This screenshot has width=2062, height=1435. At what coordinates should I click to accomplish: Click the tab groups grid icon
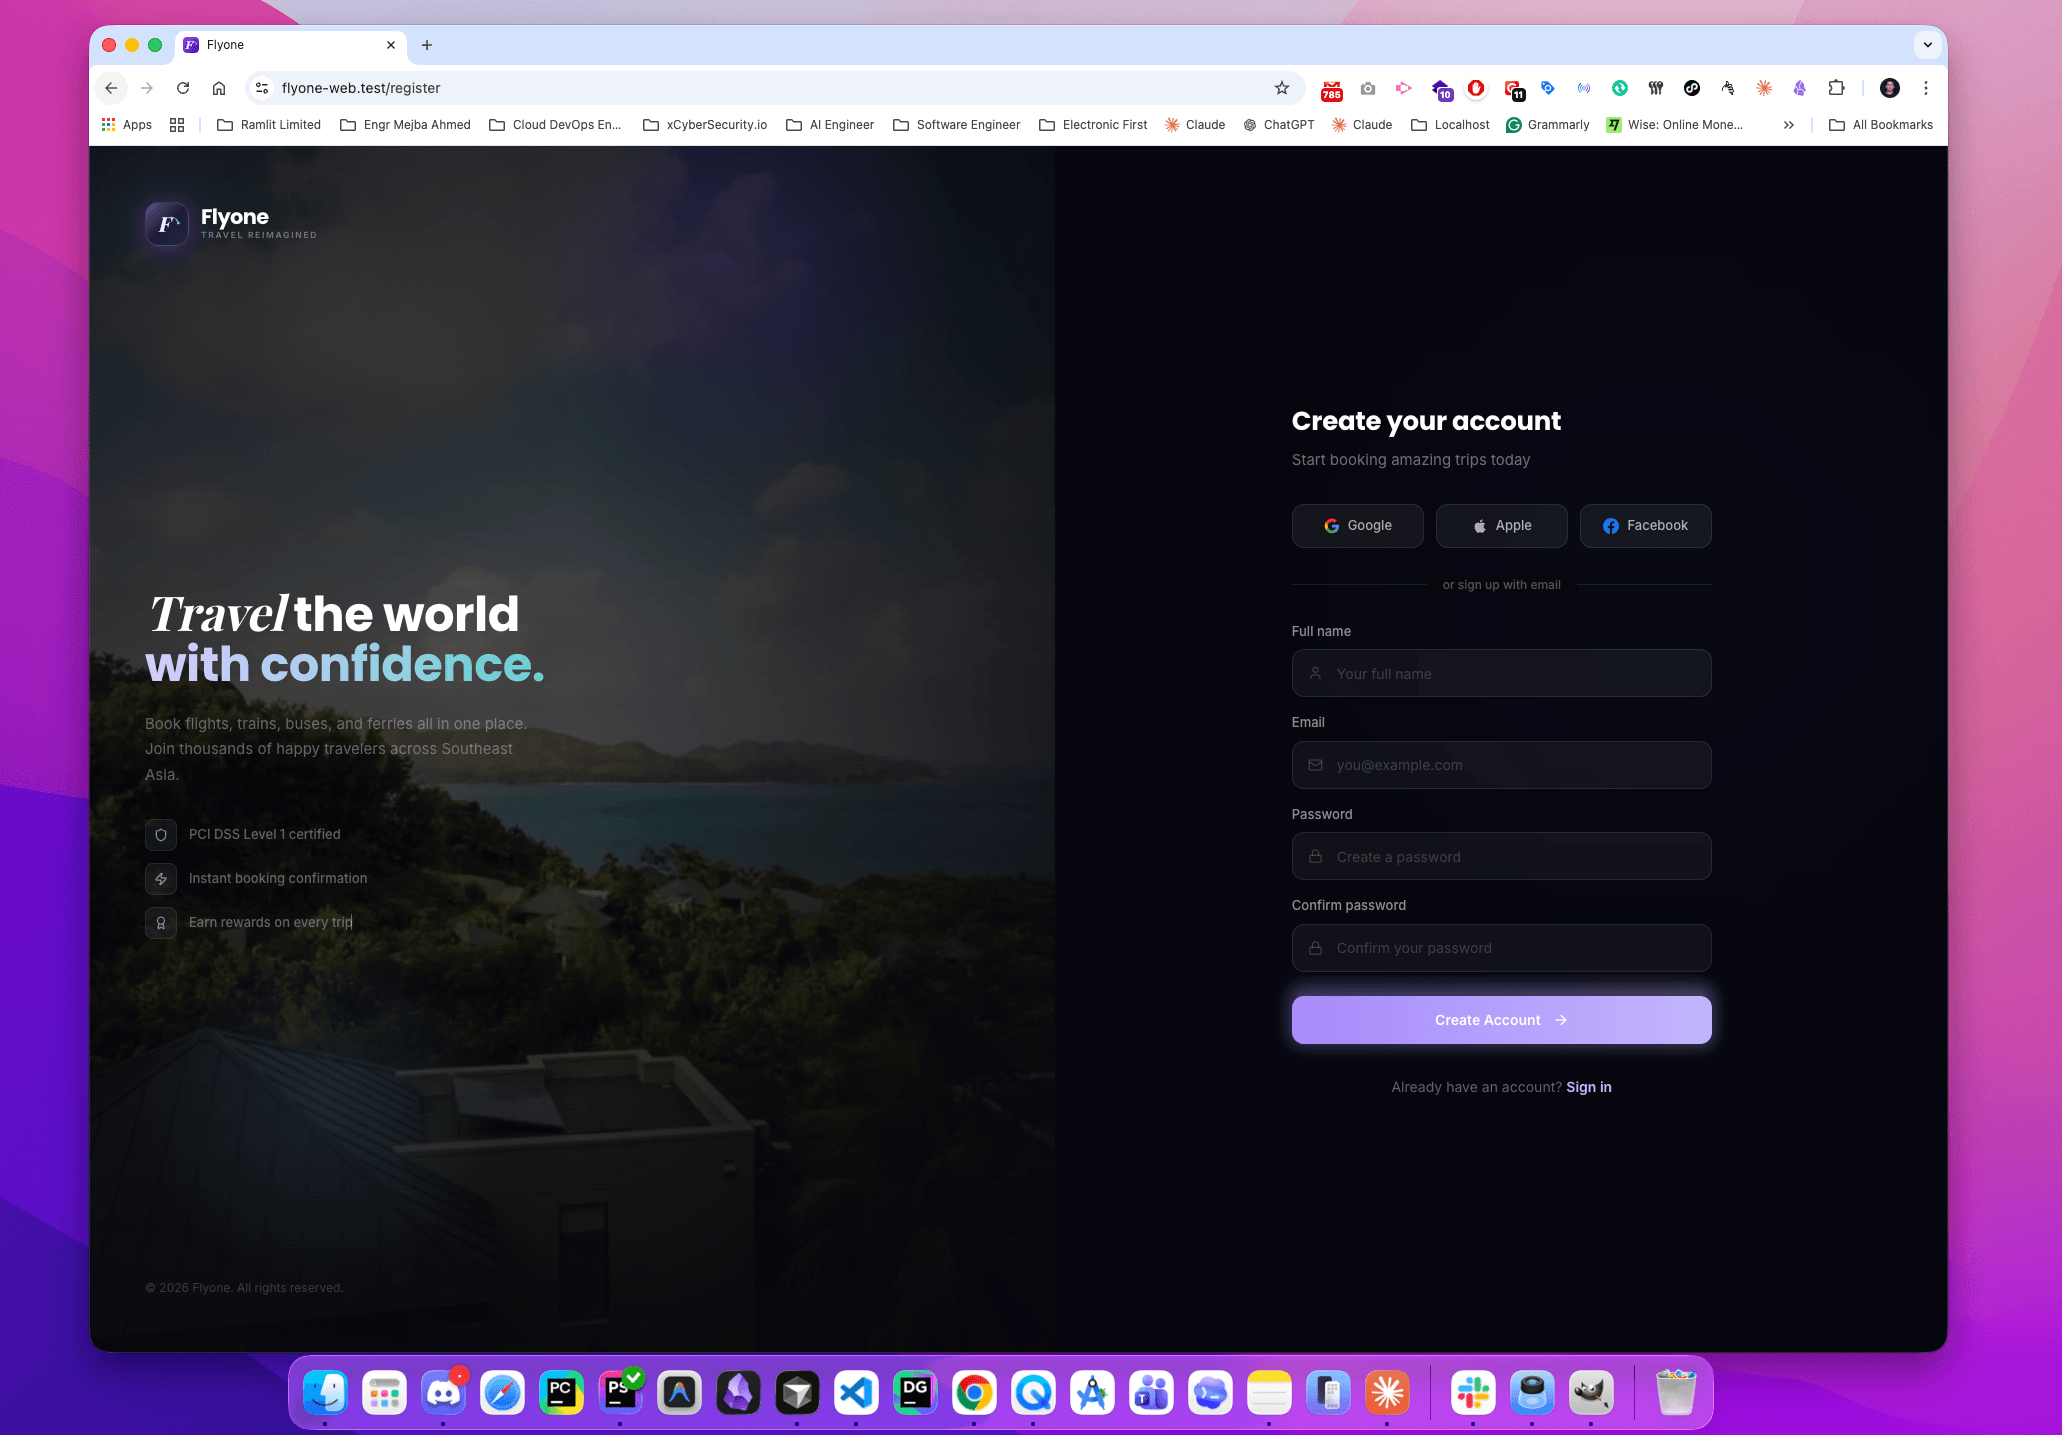point(177,125)
